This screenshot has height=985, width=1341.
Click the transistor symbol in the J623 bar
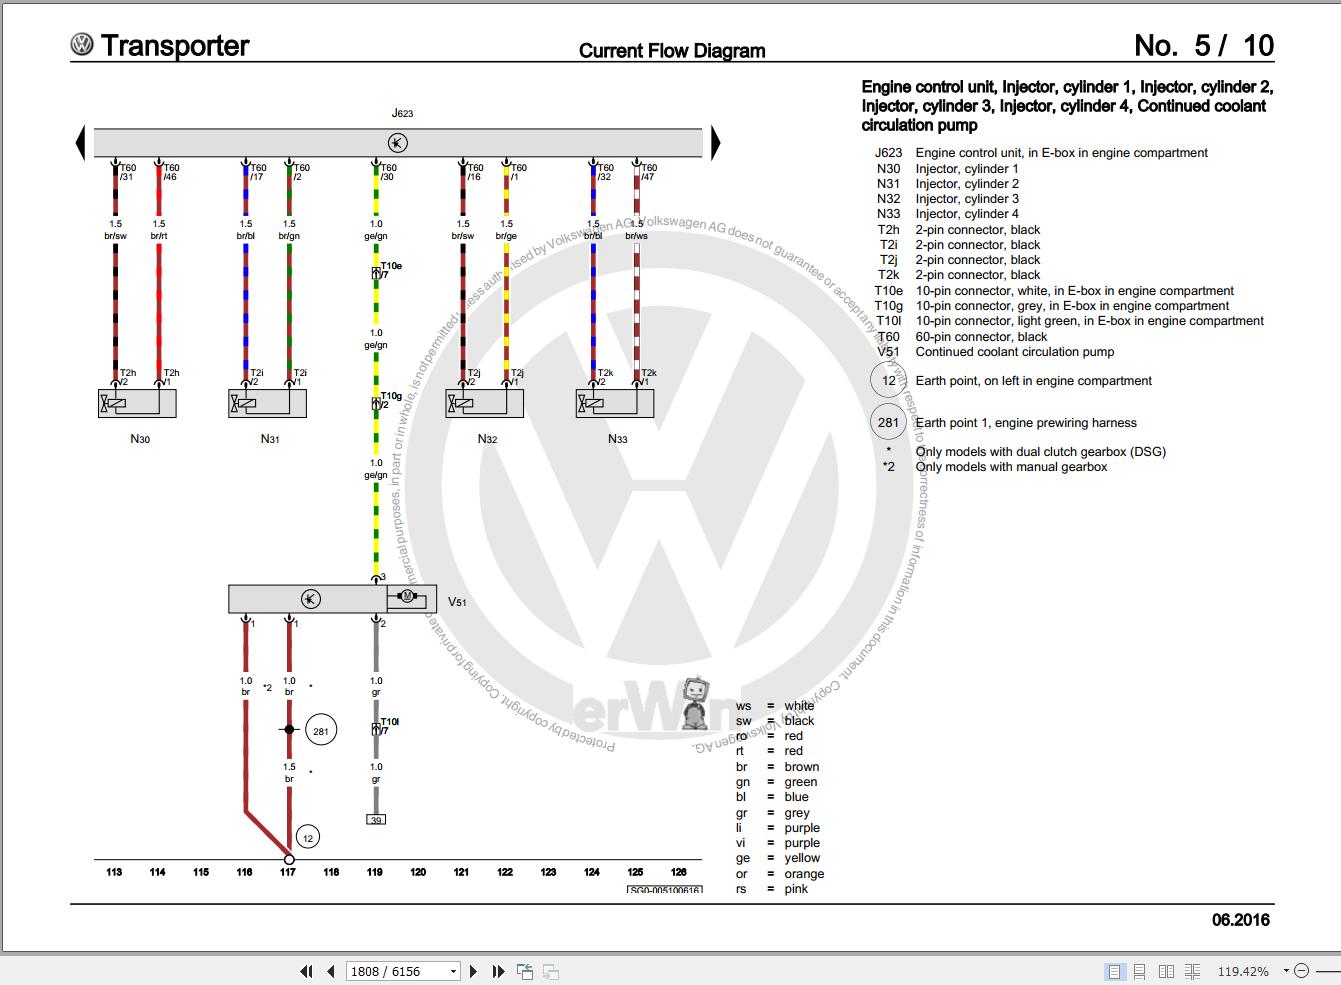(398, 142)
